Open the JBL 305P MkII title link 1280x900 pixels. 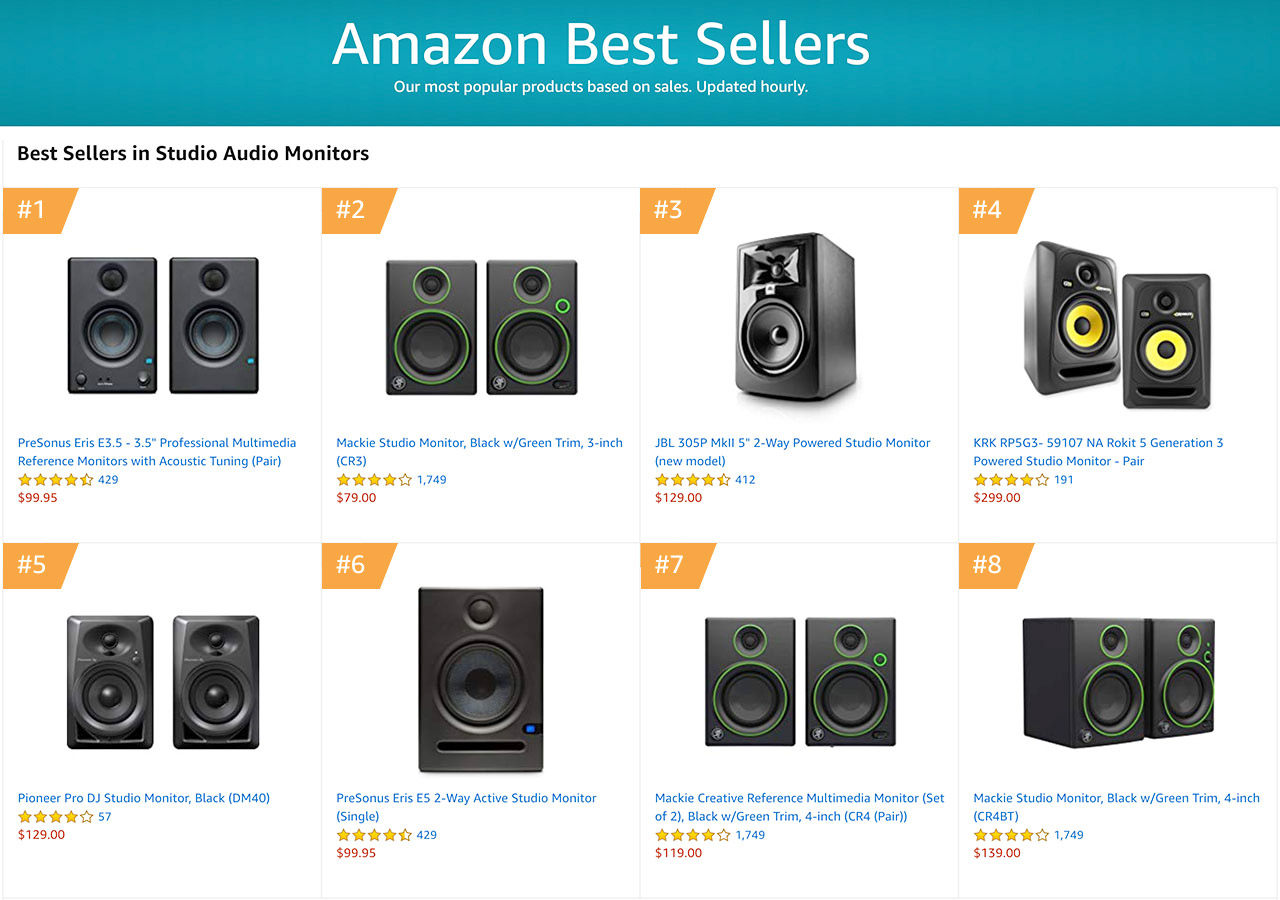[x=792, y=452]
